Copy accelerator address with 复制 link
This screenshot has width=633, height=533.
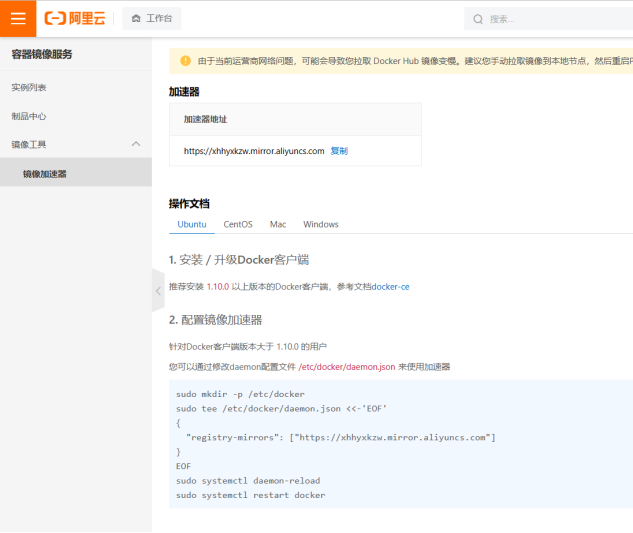pos(339,151)
